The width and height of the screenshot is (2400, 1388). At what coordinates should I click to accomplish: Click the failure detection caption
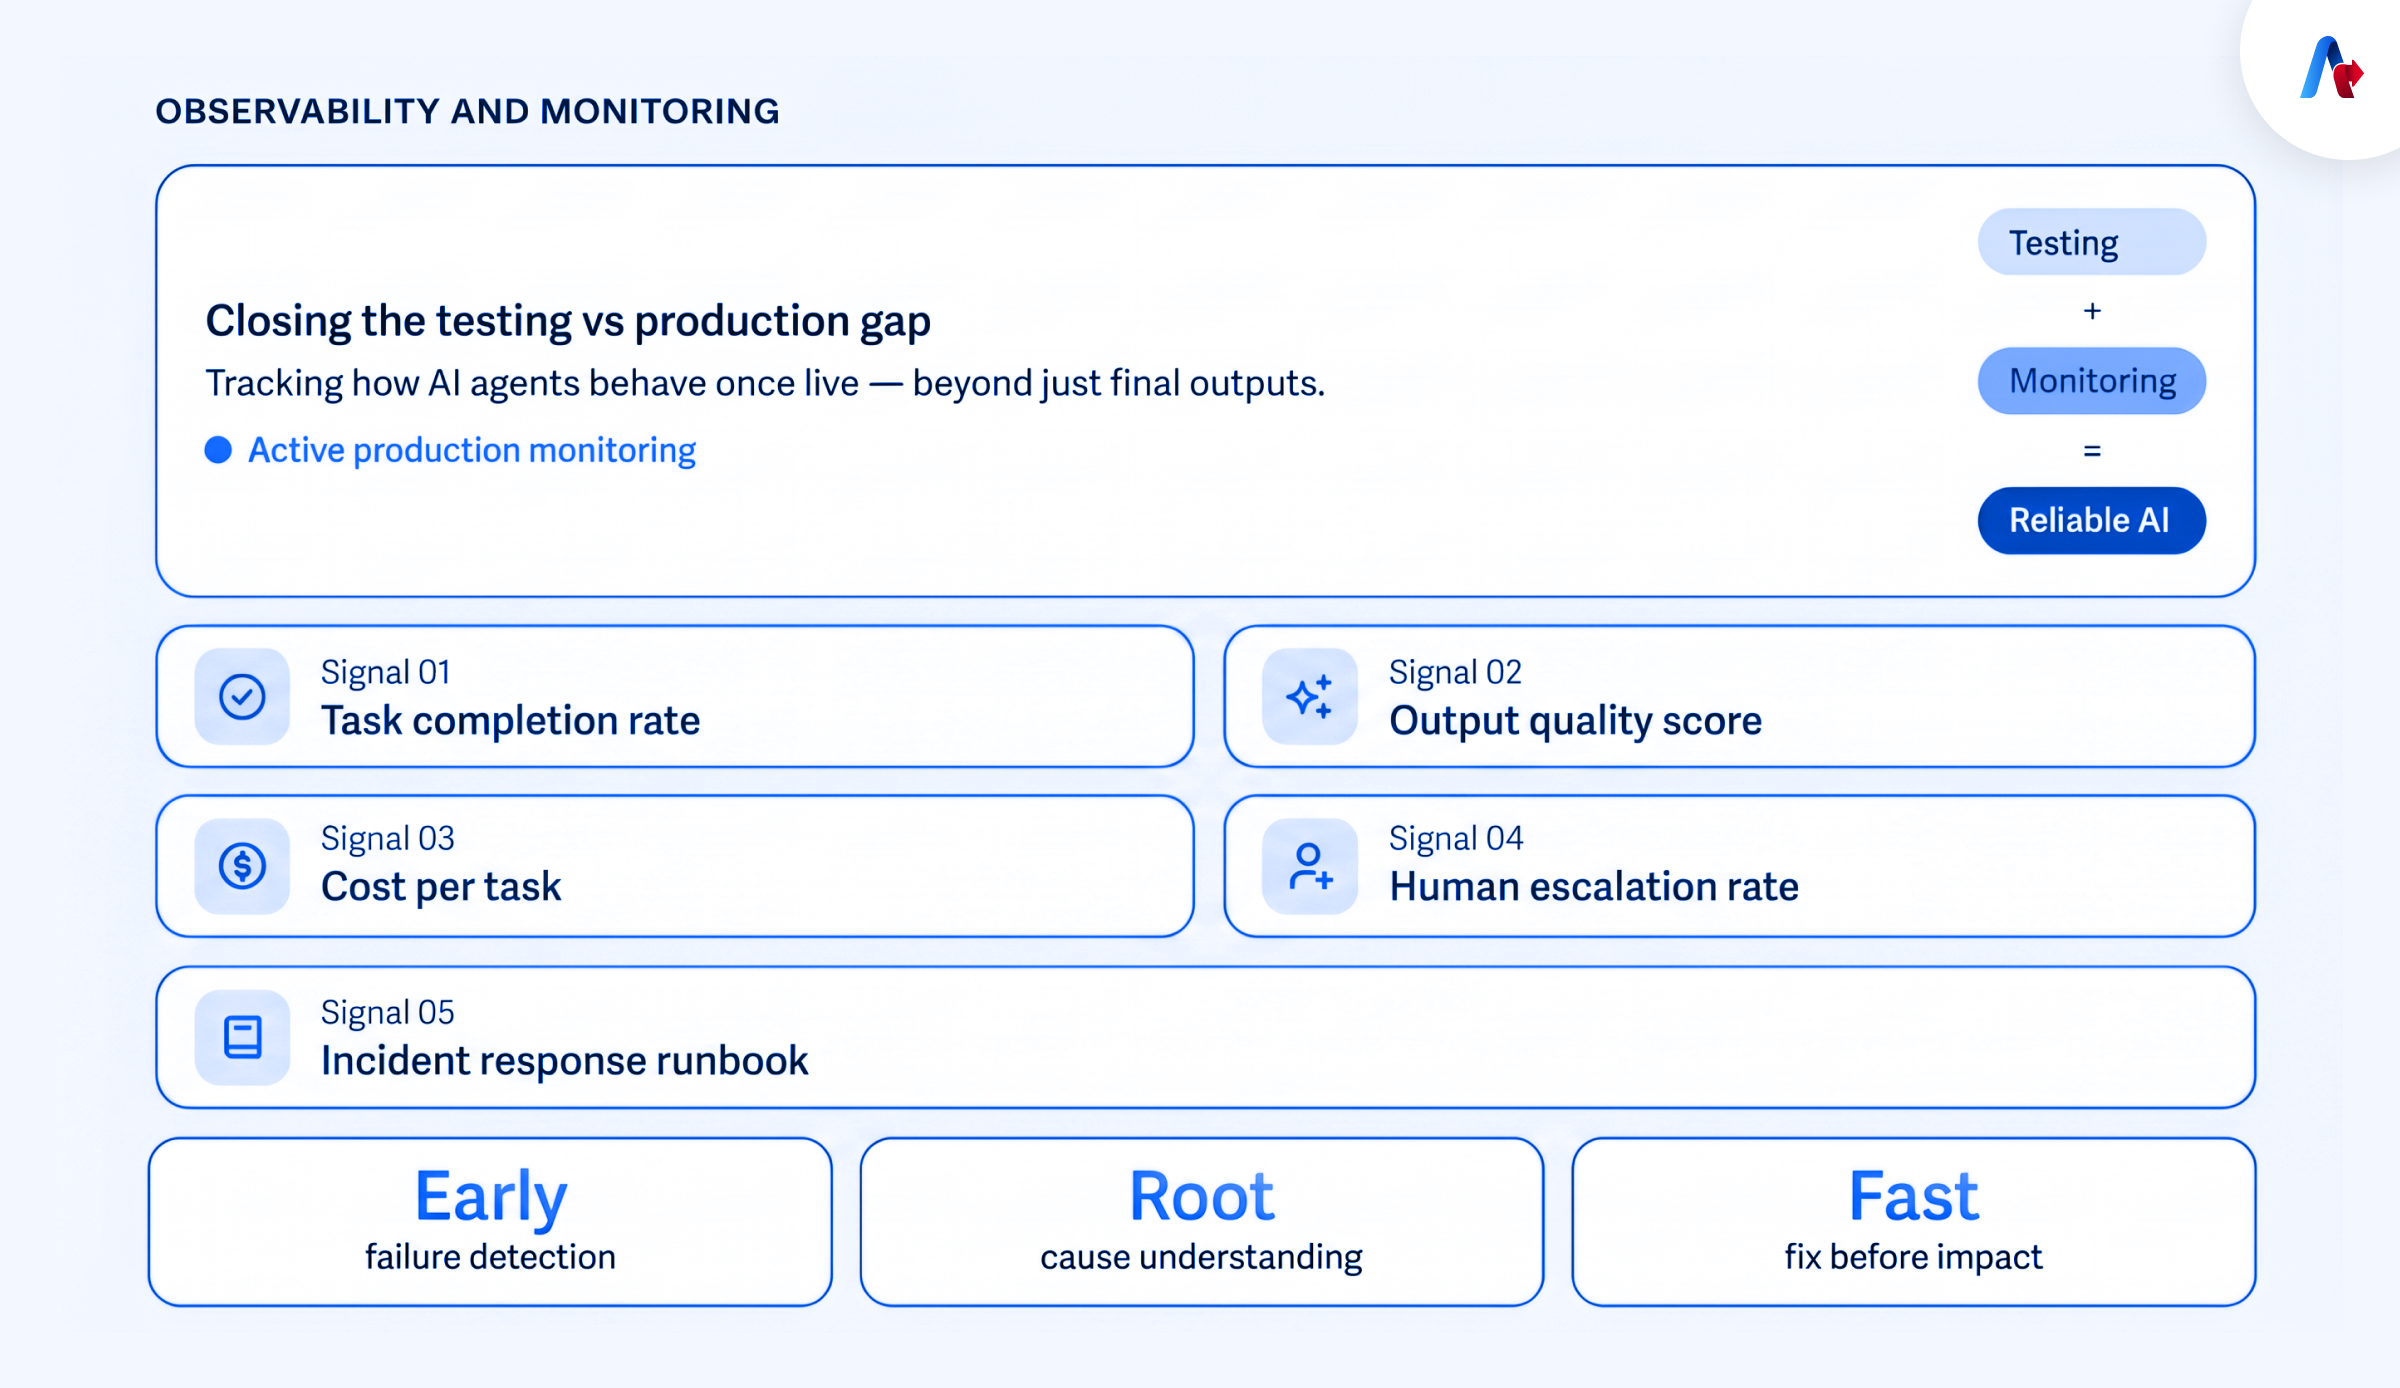point(490,1257)
